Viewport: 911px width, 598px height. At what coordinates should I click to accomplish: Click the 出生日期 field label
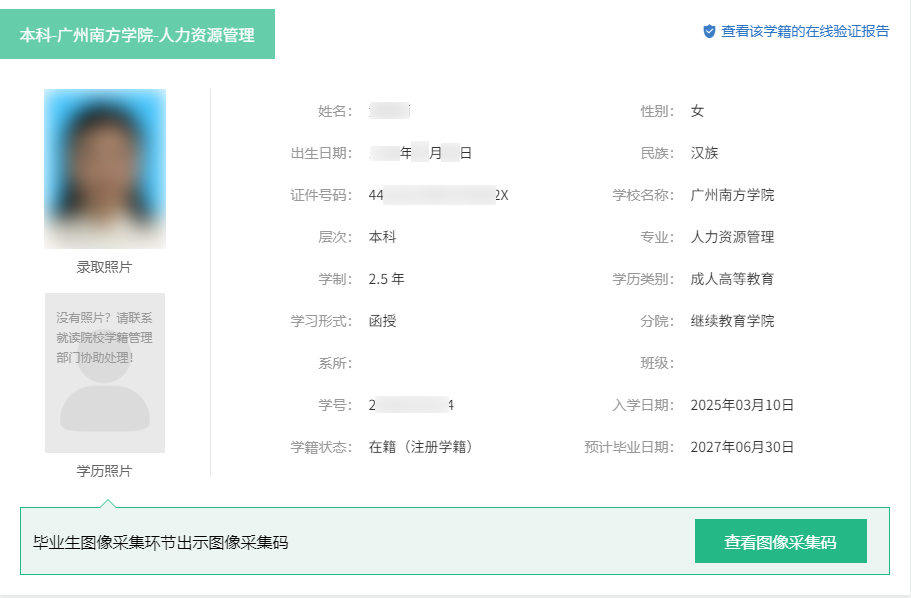(x=321, y=153)
